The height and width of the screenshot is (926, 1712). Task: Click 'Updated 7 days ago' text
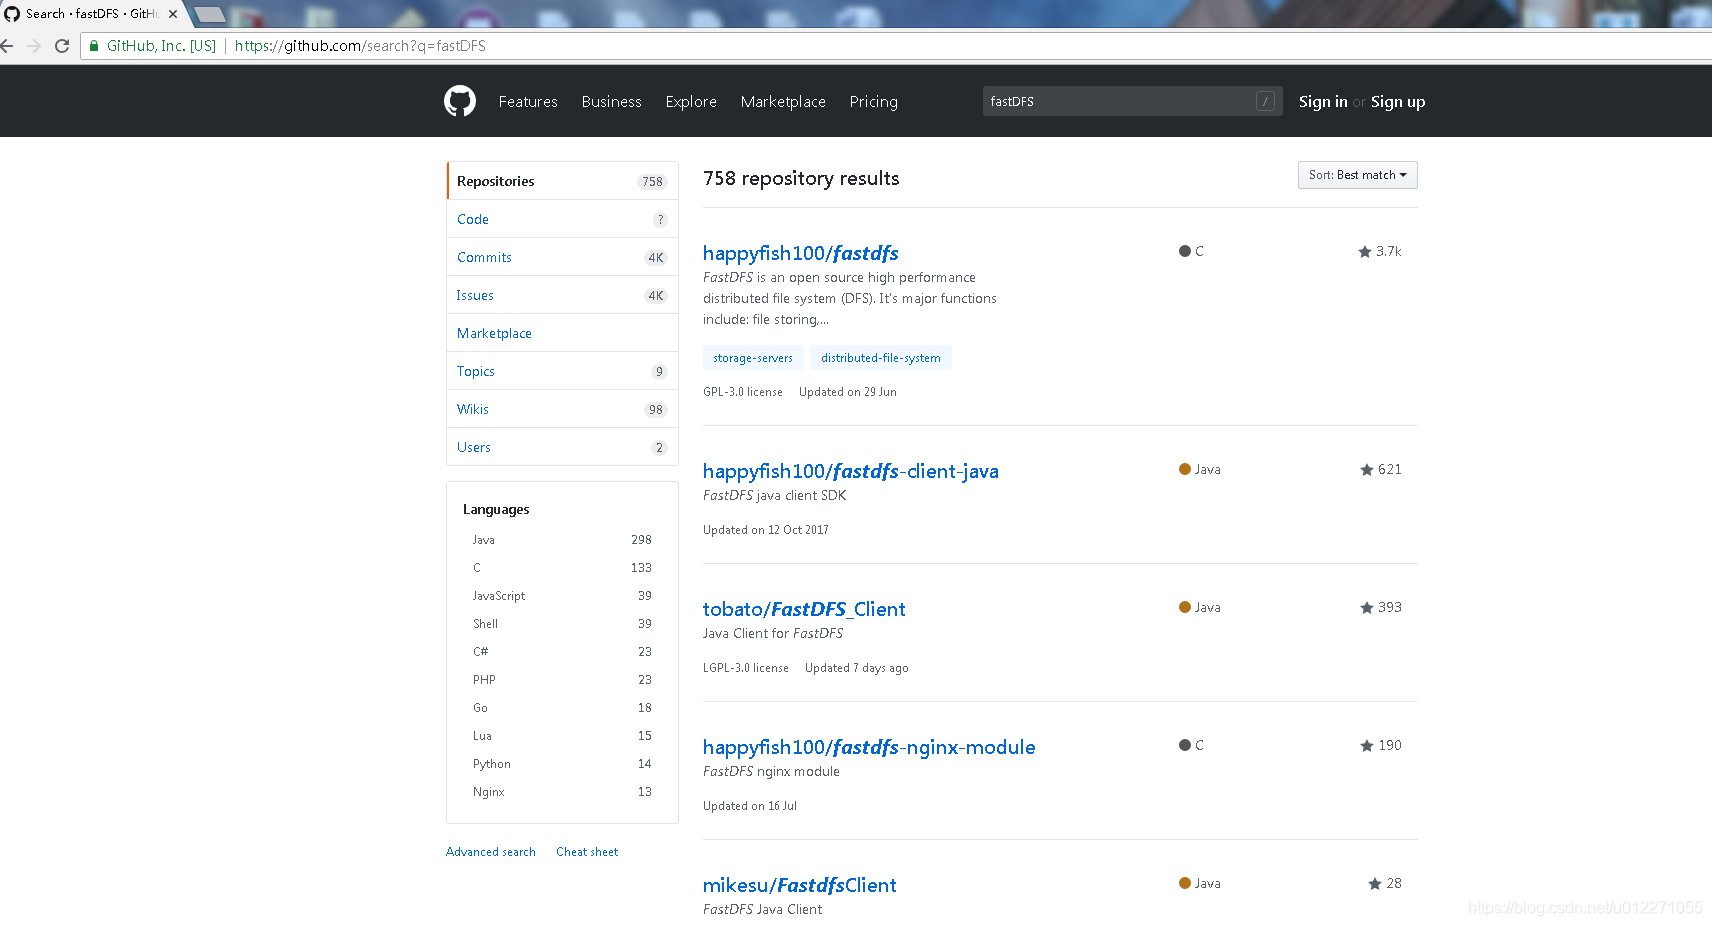(857, 668)
